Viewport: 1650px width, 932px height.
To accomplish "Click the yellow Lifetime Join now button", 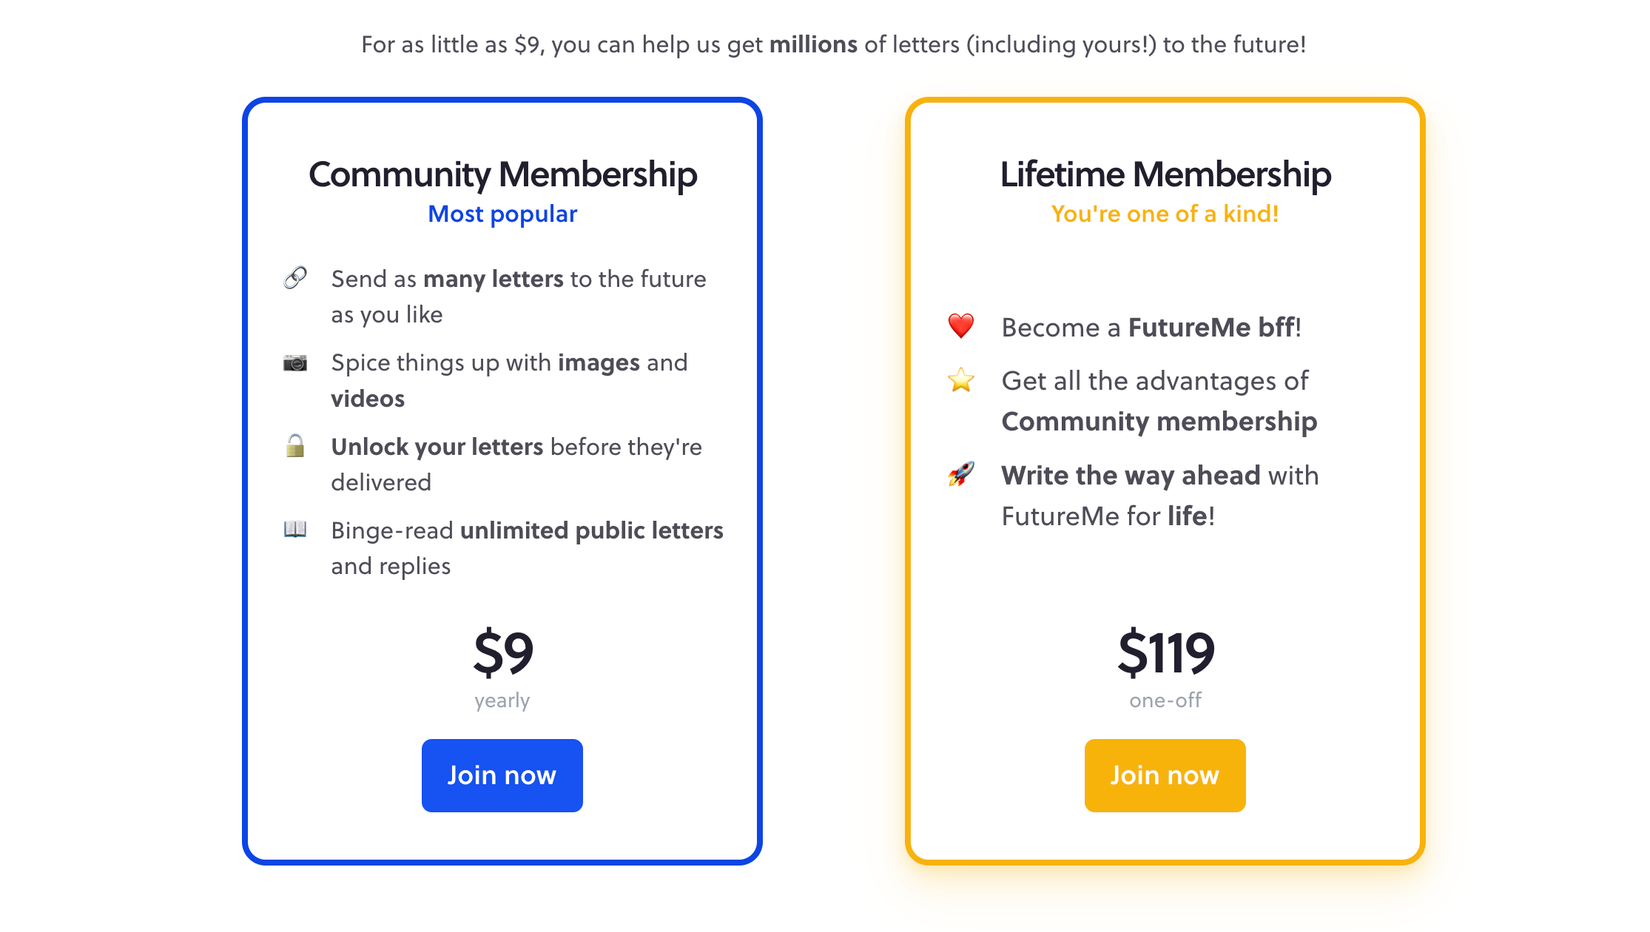I will pyautogui.click(x=1165, y=775).
